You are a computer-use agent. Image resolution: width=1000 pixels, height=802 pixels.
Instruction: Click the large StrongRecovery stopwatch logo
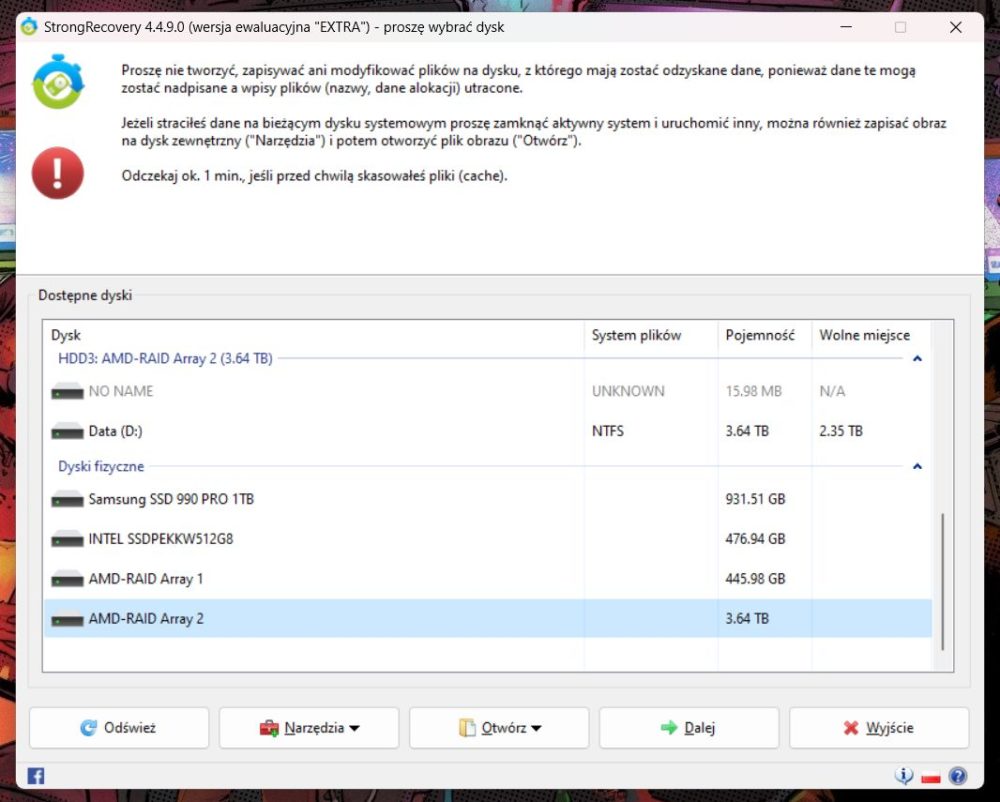(x=58, y=82)
